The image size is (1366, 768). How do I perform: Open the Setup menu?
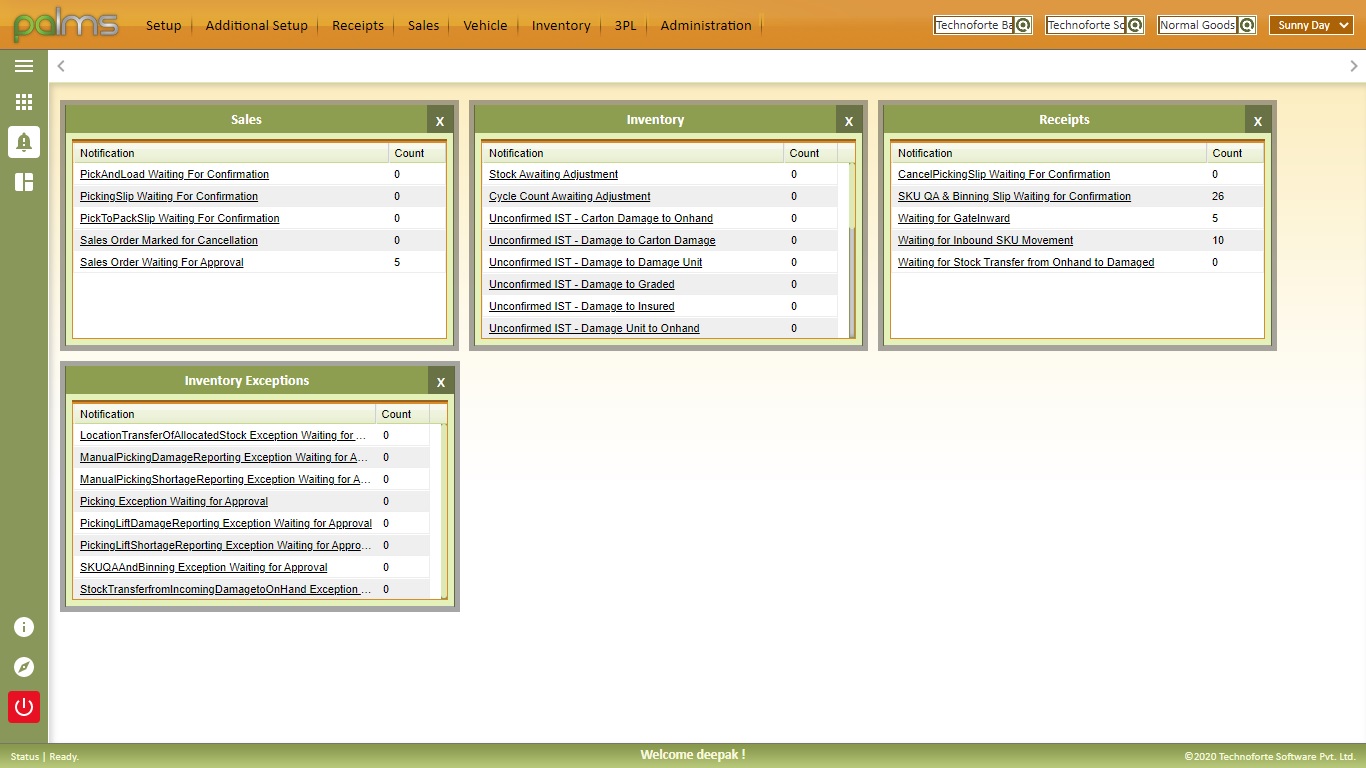tap(163, 25)
